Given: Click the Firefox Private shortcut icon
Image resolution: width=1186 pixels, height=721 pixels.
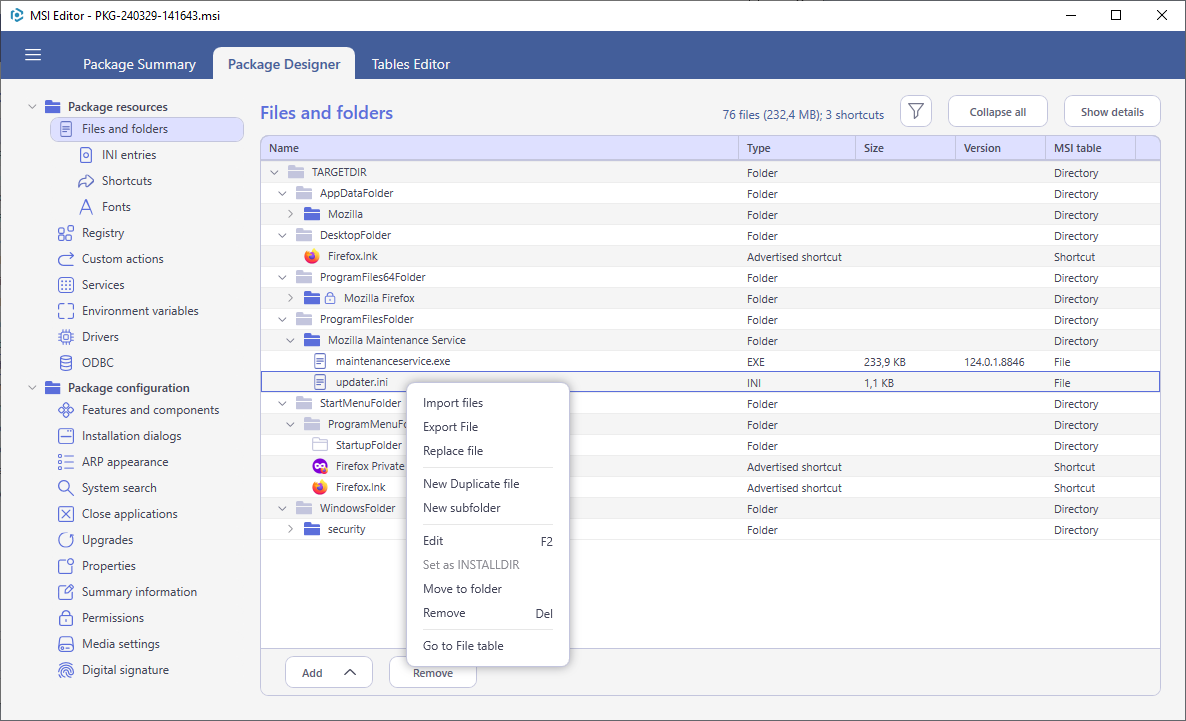Looking at the screenshot, I should 320,466.
